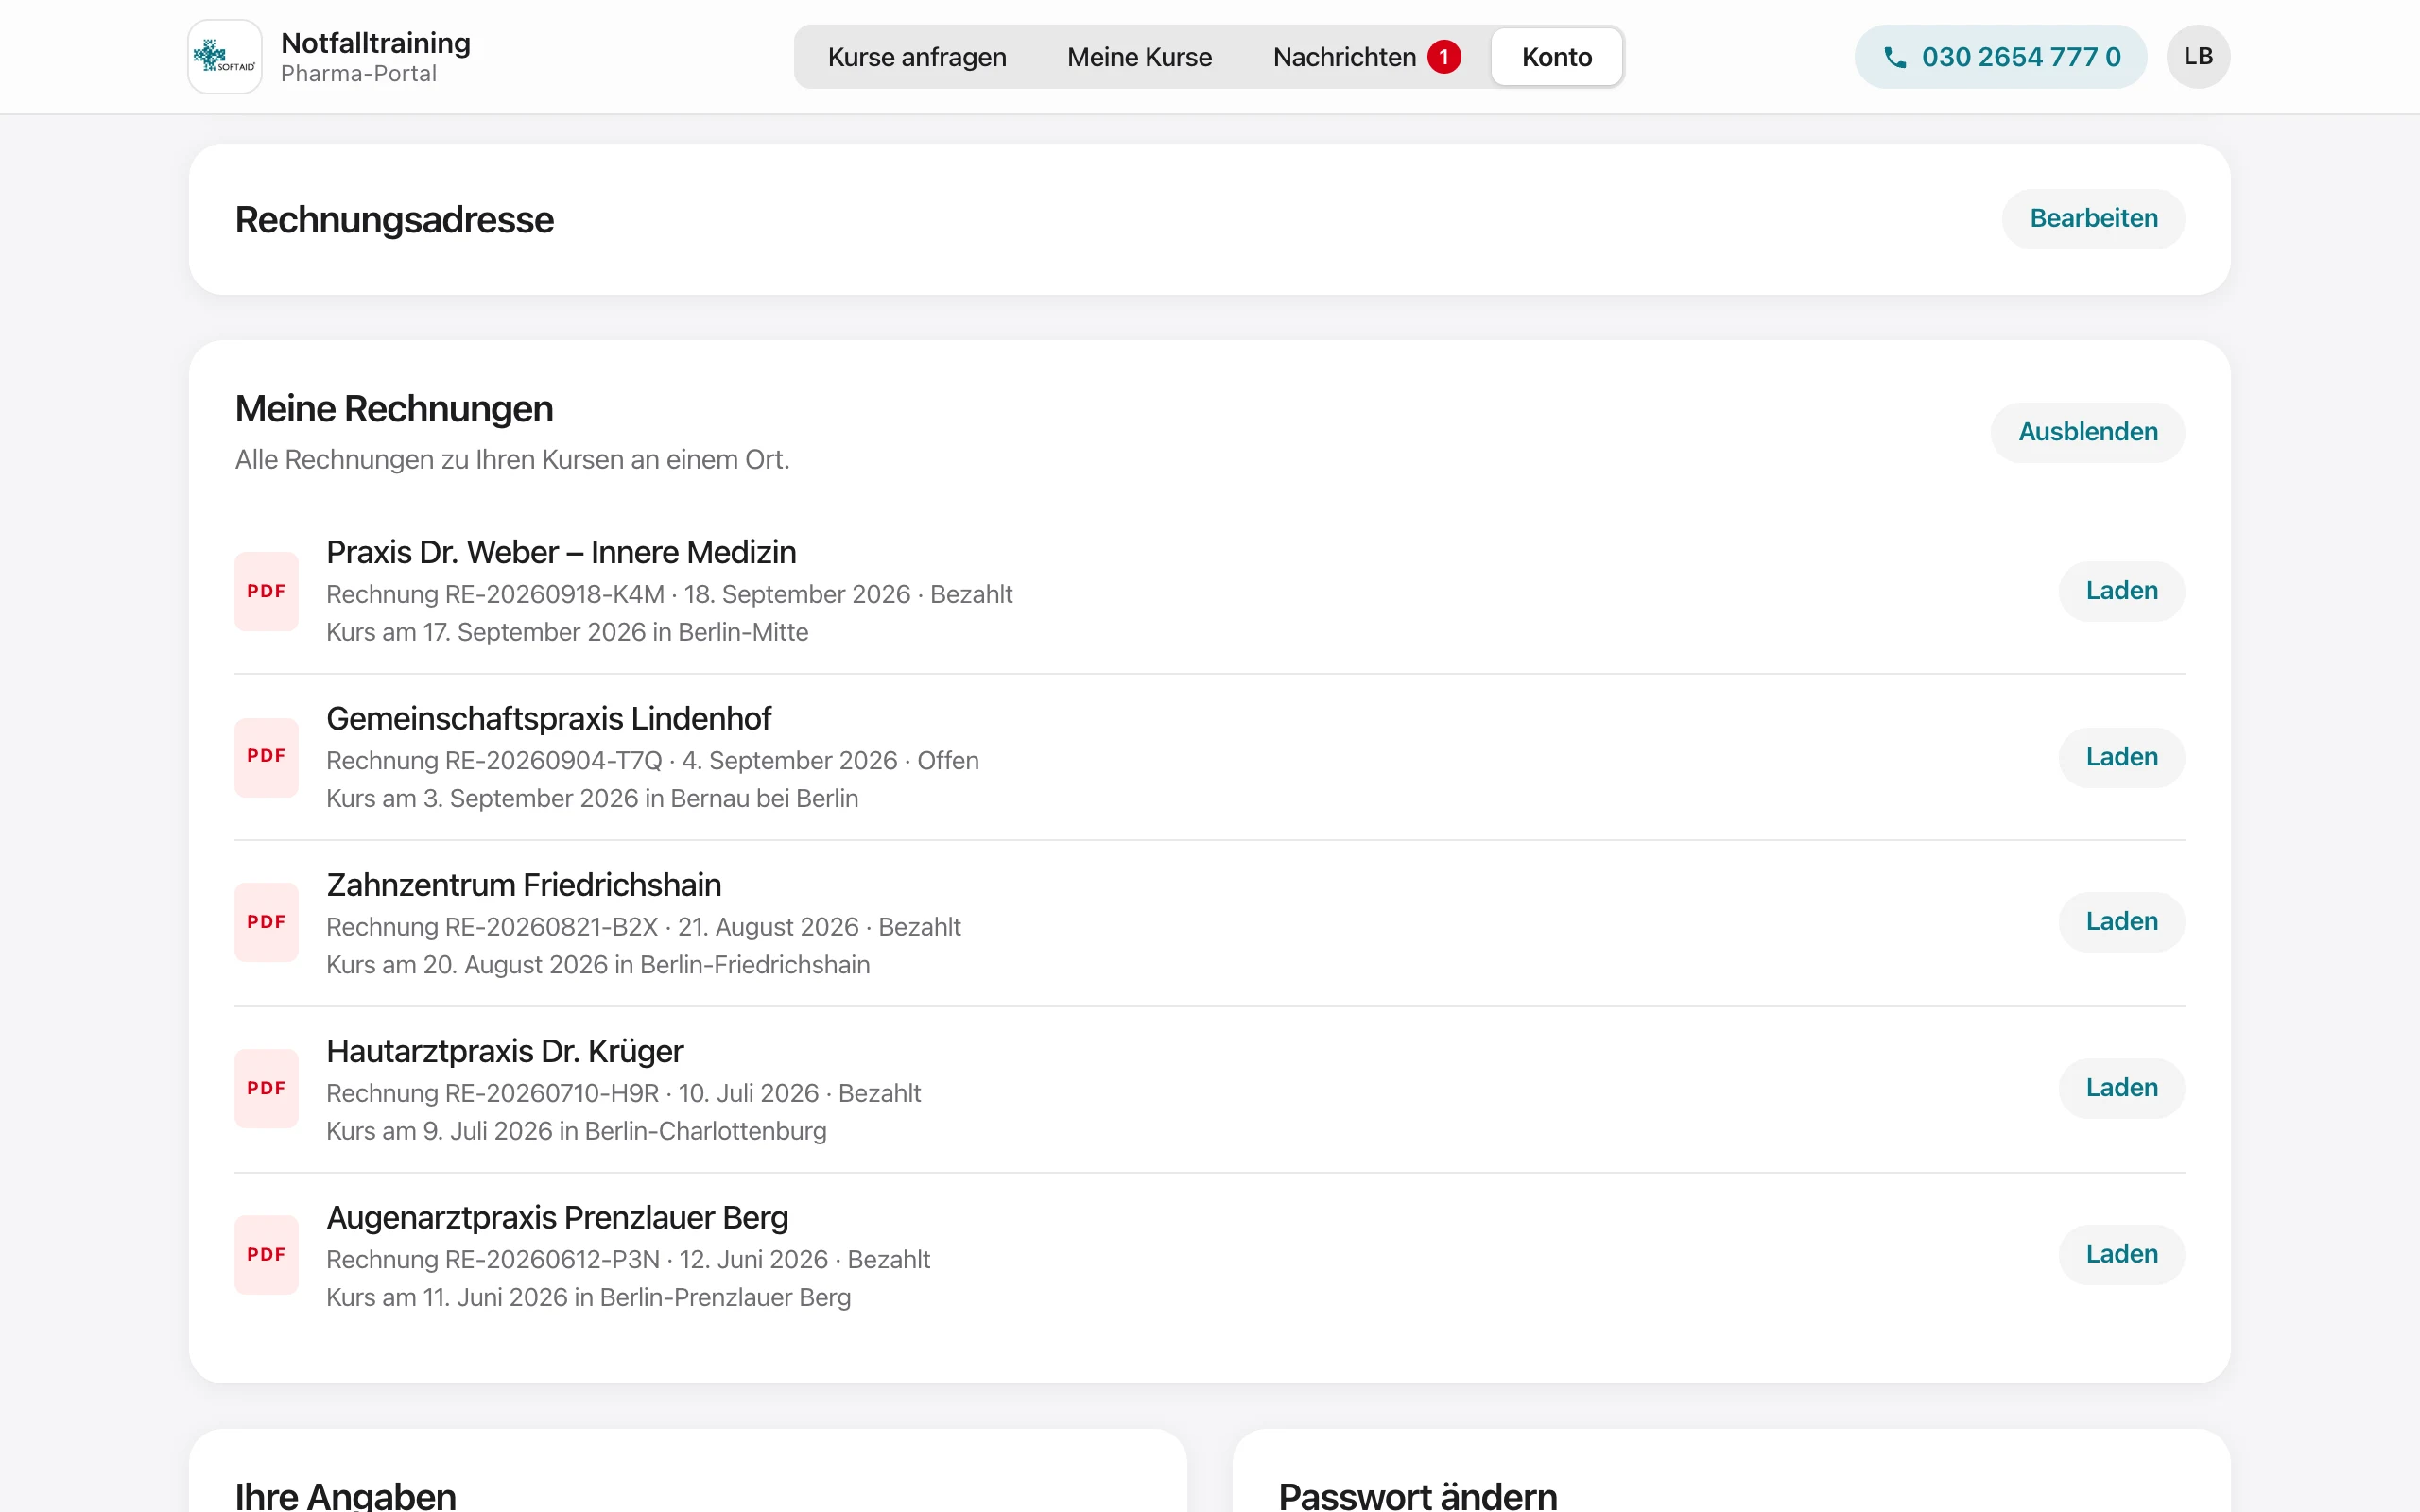Click the Softaid logo icon

click(x=225, y=57)
